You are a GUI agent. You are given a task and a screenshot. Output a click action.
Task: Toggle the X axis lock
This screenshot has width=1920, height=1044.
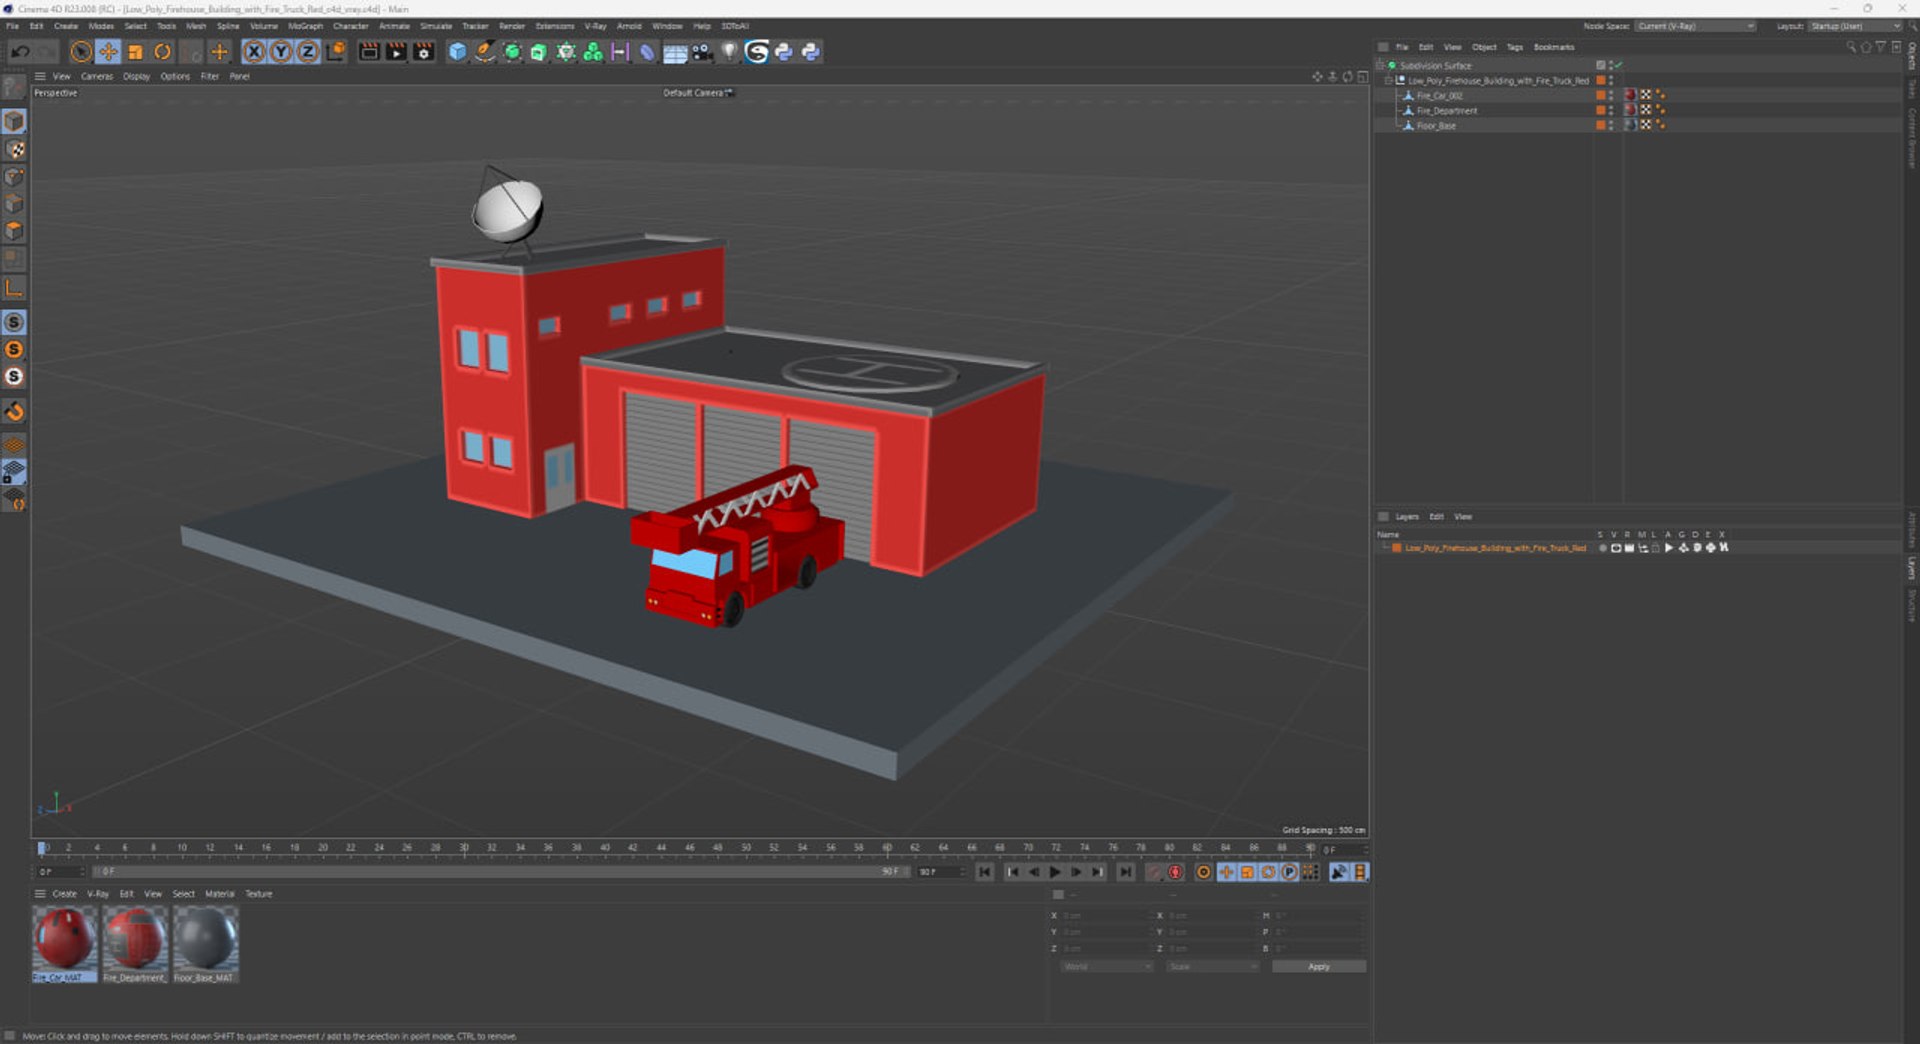point(254,52)
